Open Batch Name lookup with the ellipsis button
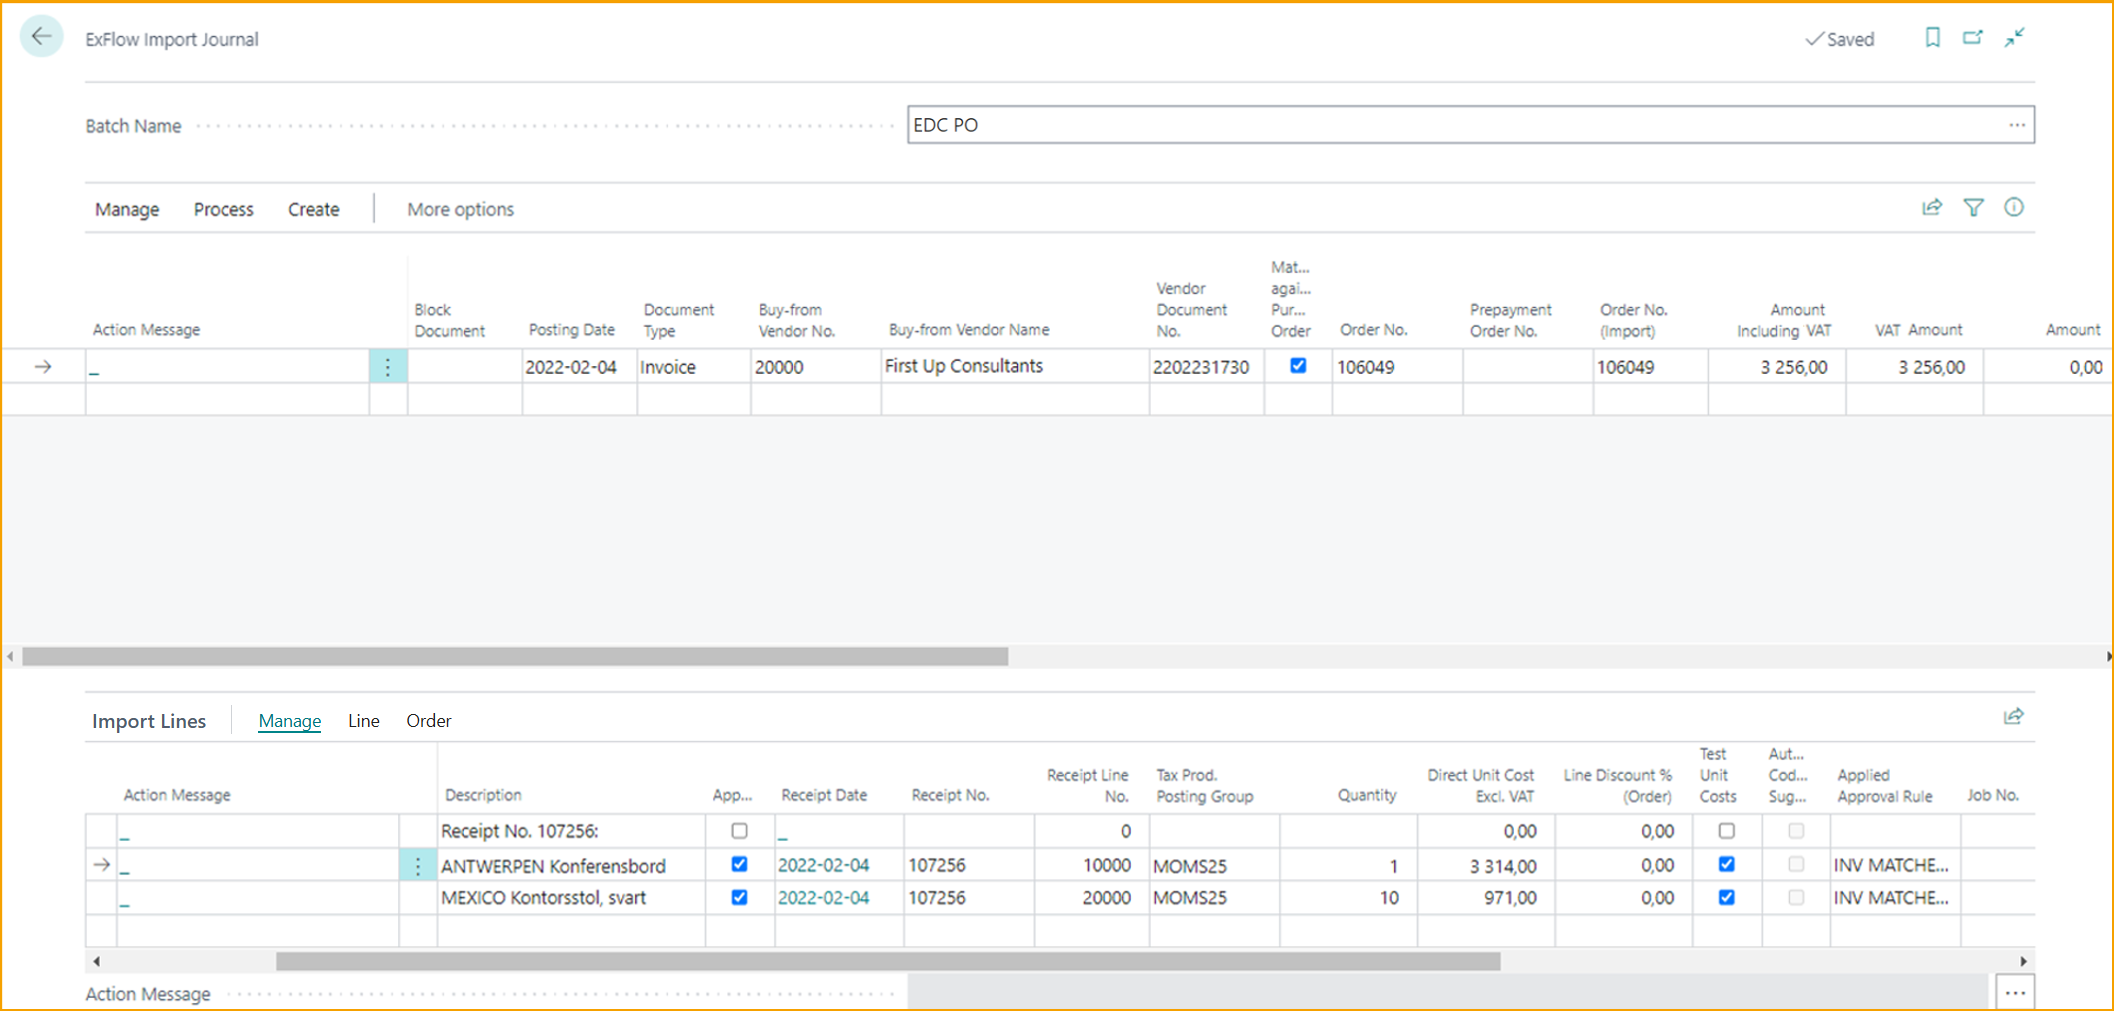Viewport: 2114px width, 1011px height. [x=2016, y=124]
